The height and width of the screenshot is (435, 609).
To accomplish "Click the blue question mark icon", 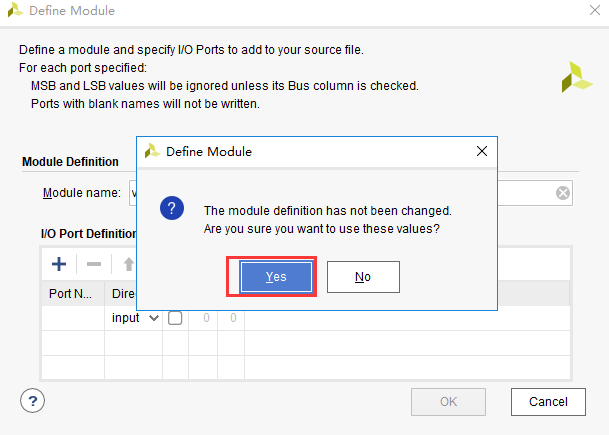I will (172, 209).
